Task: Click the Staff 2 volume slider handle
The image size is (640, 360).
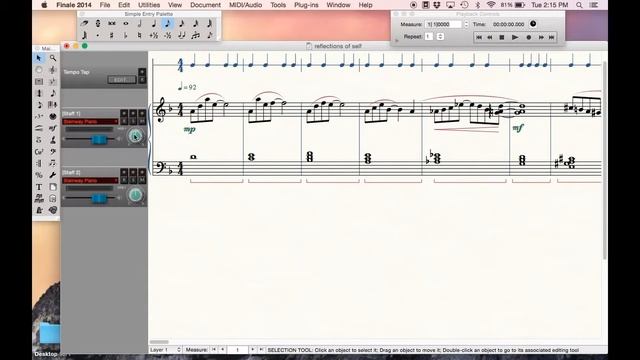Action: pos(99,198)
